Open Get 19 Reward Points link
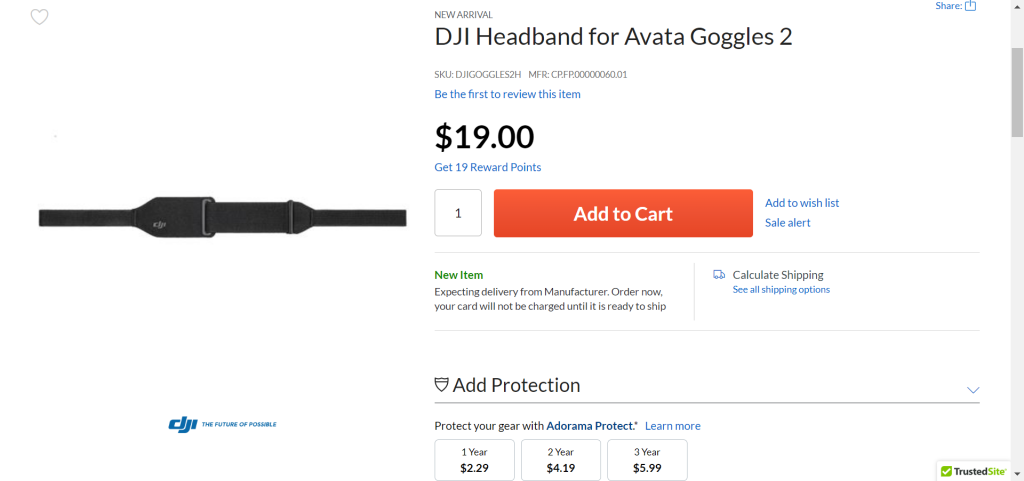This screenshot has width=1024, height=481. (488, 167)
